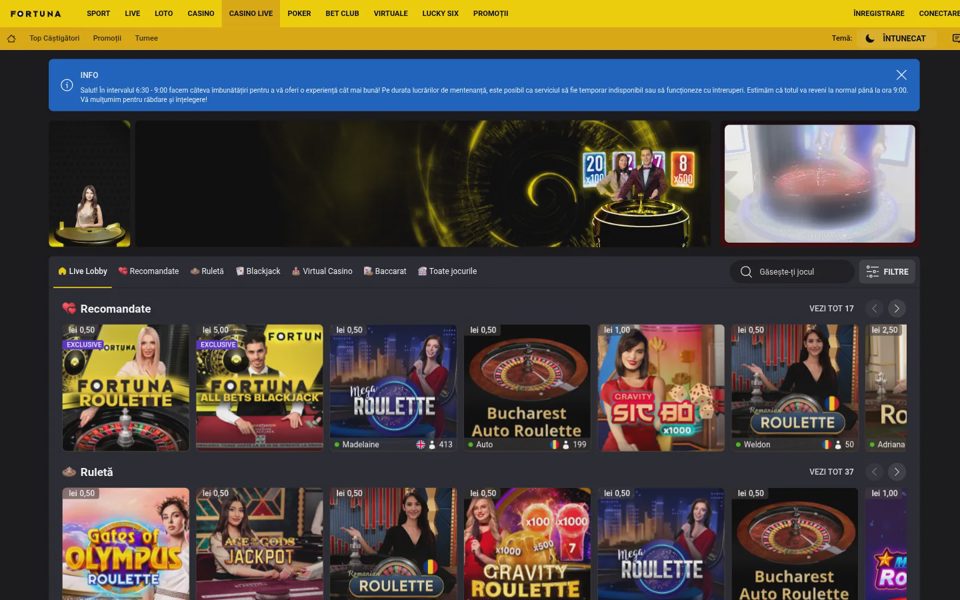960x600 pixels.
Task: Click the ÎNREGISTRARE register button
Action: point(879,13)
